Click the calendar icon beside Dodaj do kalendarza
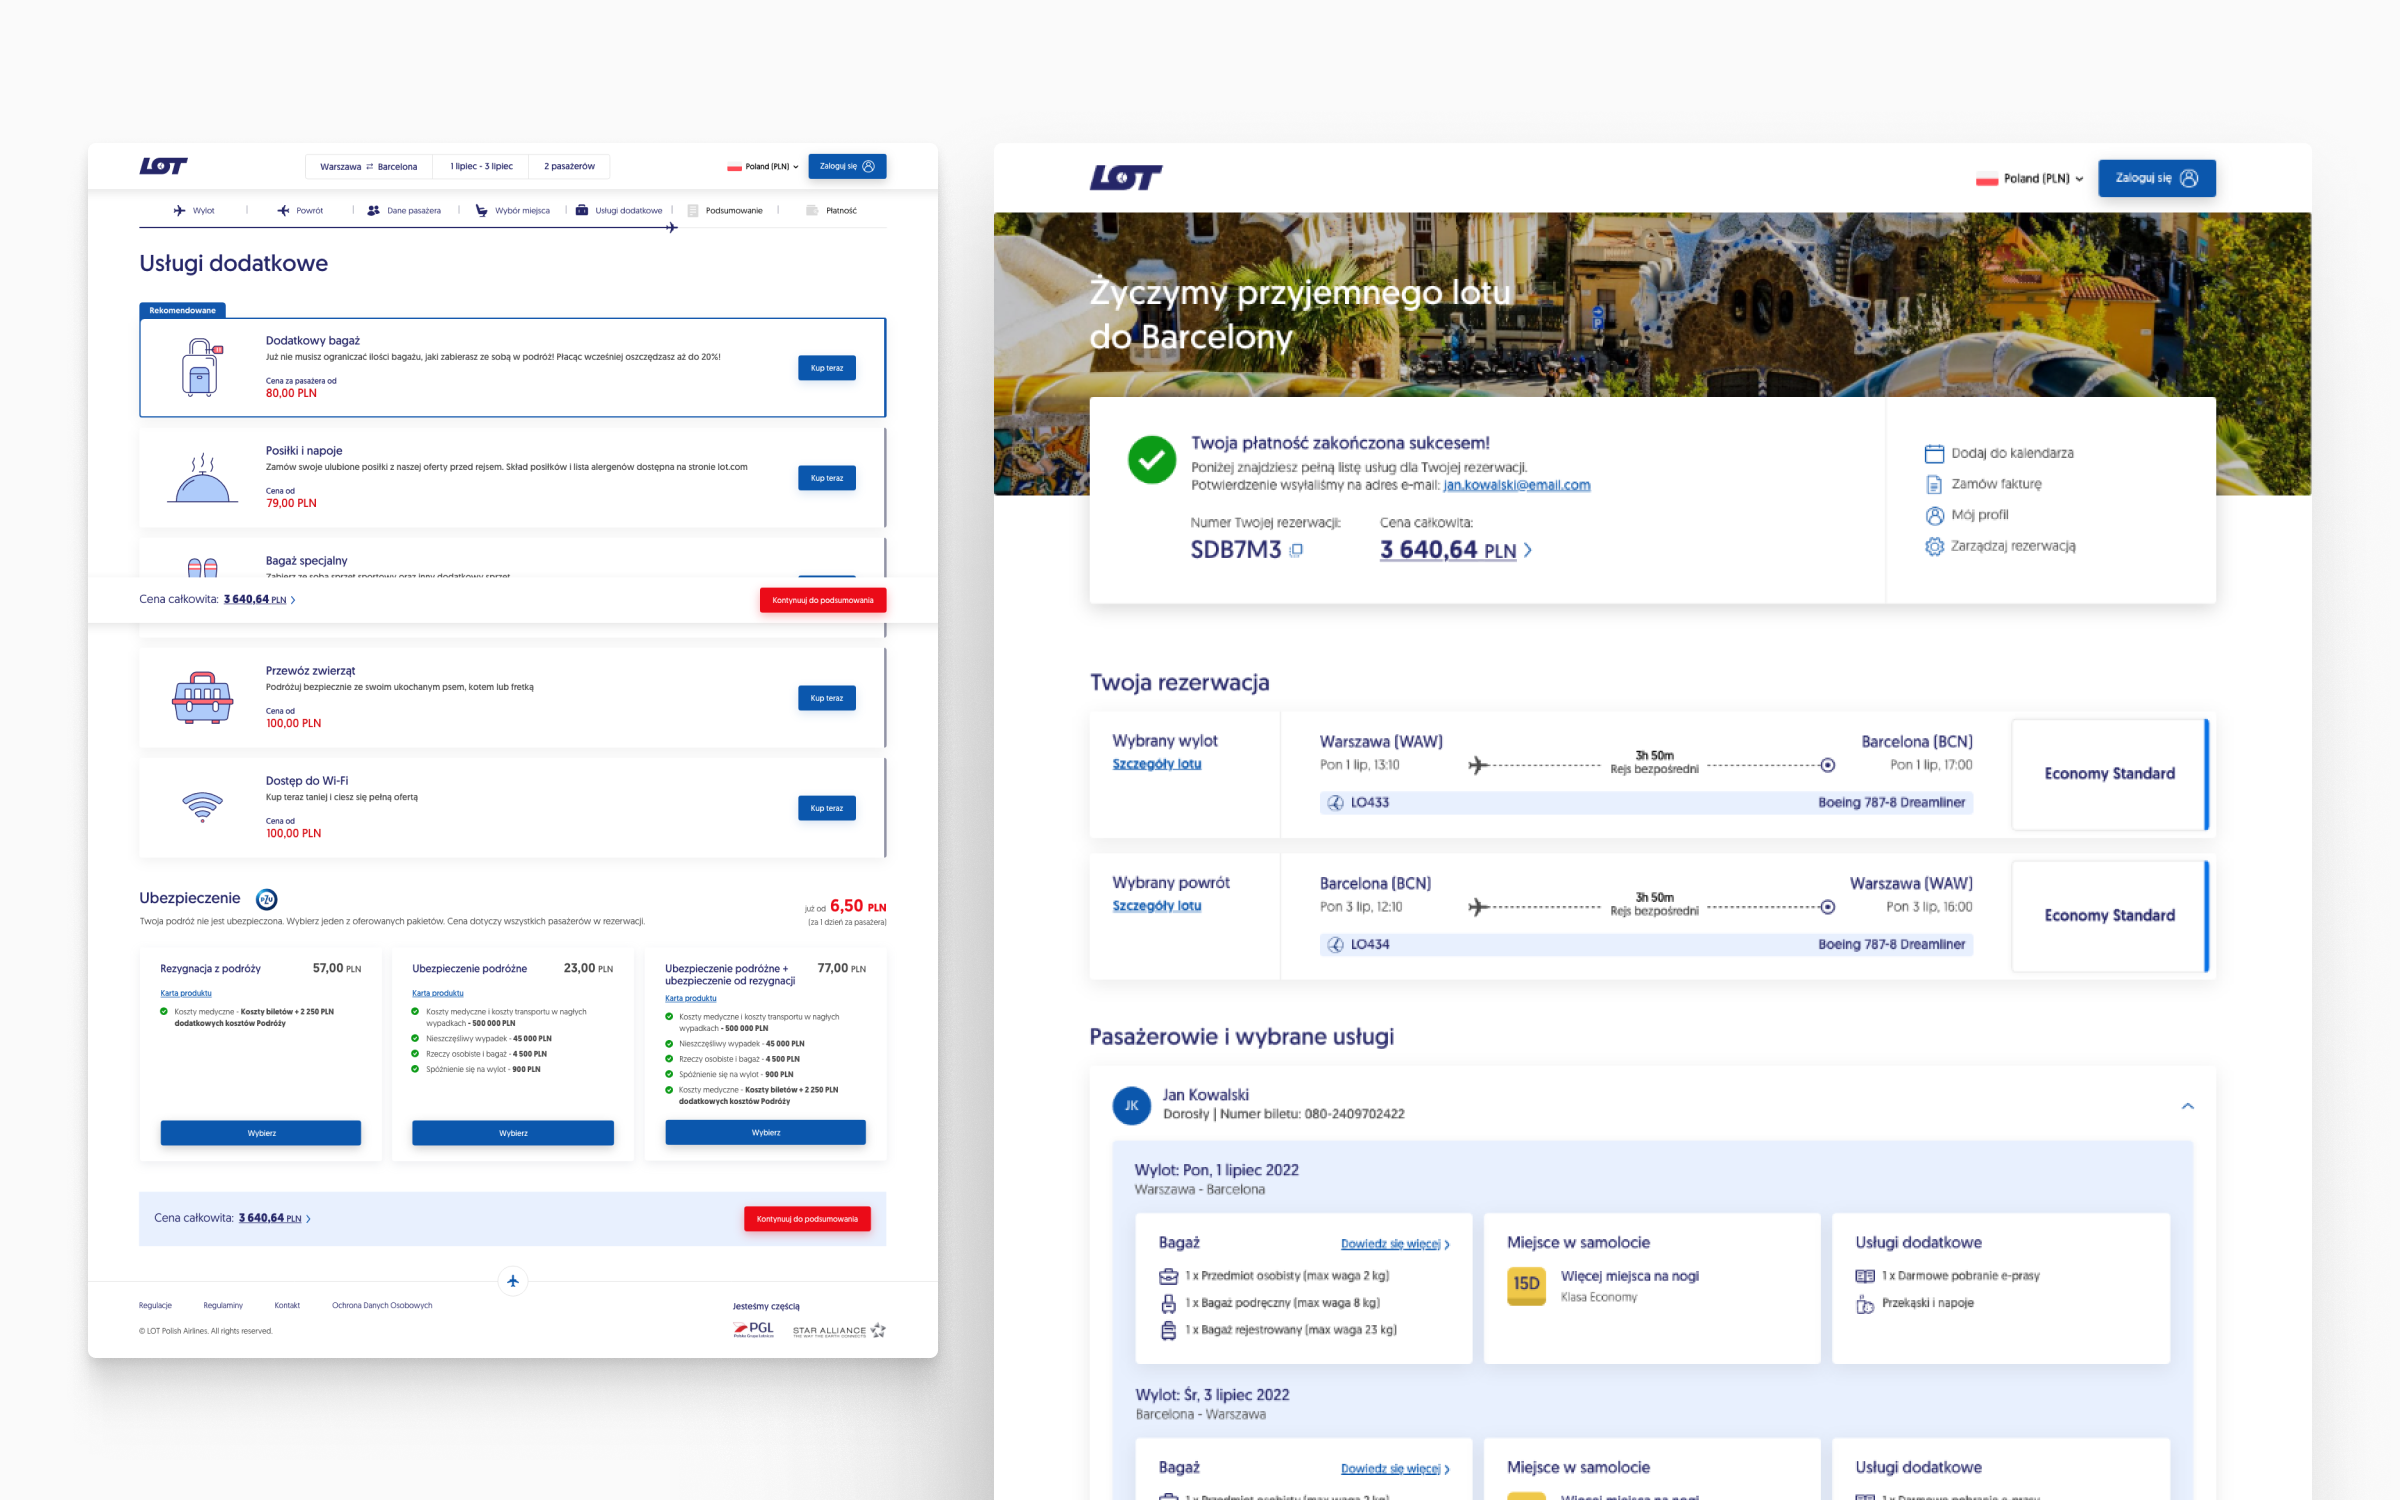Viewport: 2400px width, 1500px height. tap(1934, 454)
